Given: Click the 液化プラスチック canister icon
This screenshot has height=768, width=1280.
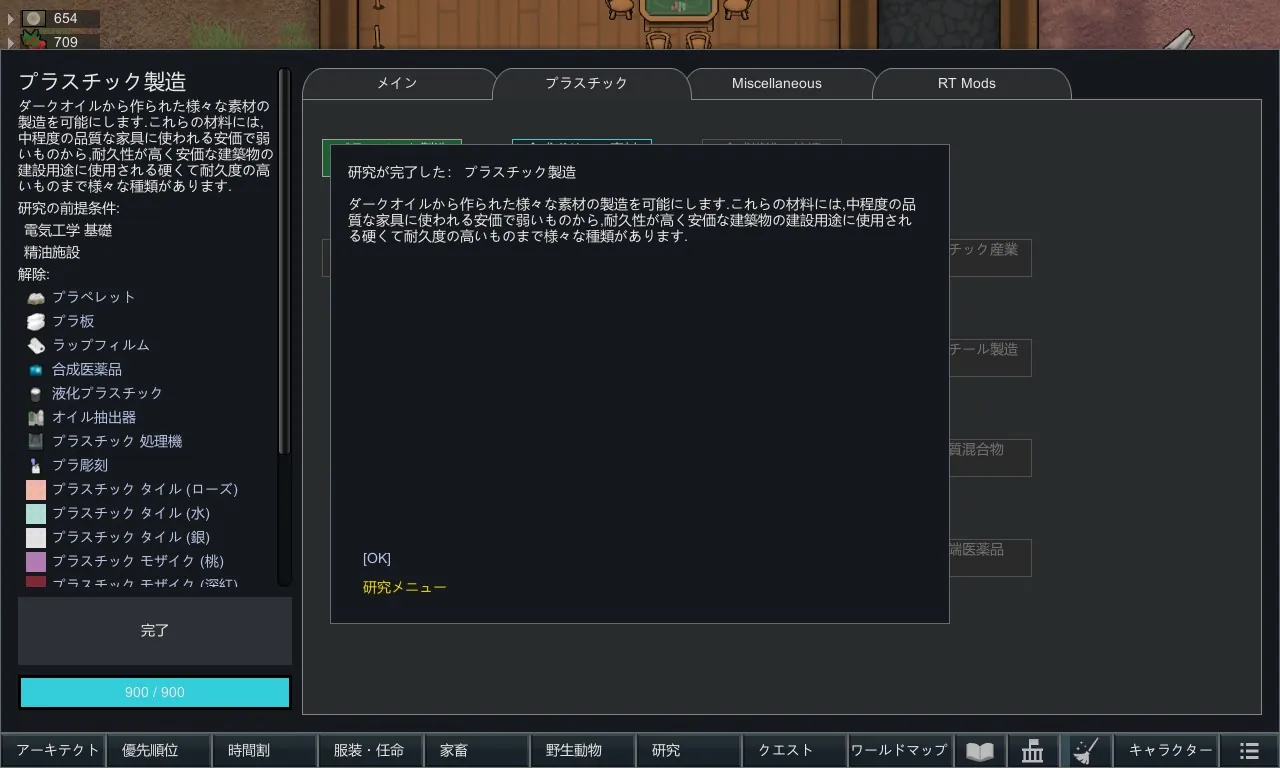Looking at the screenshot, I should click(36, 393).
